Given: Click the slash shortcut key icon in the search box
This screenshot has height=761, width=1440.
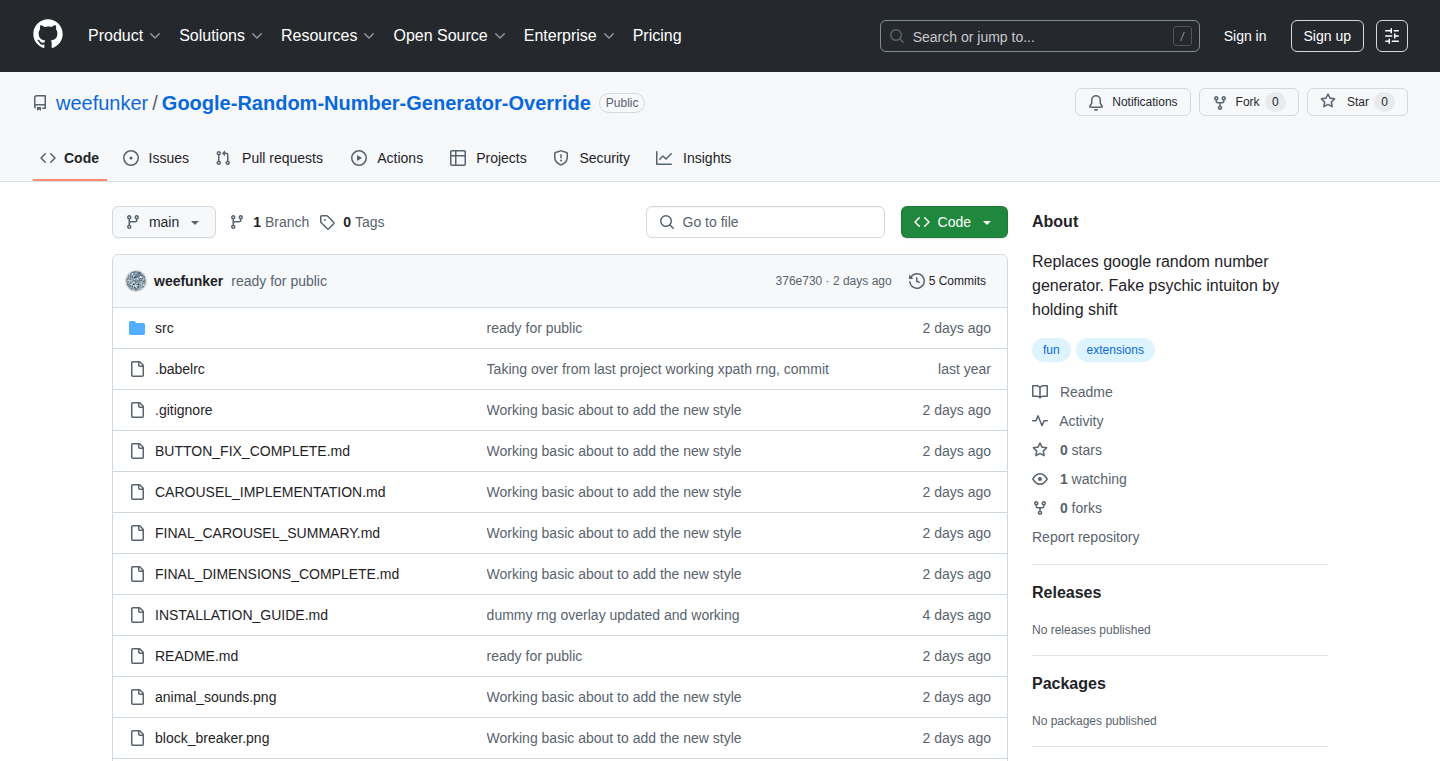Looking at the screenshot, I should 1182,36.
